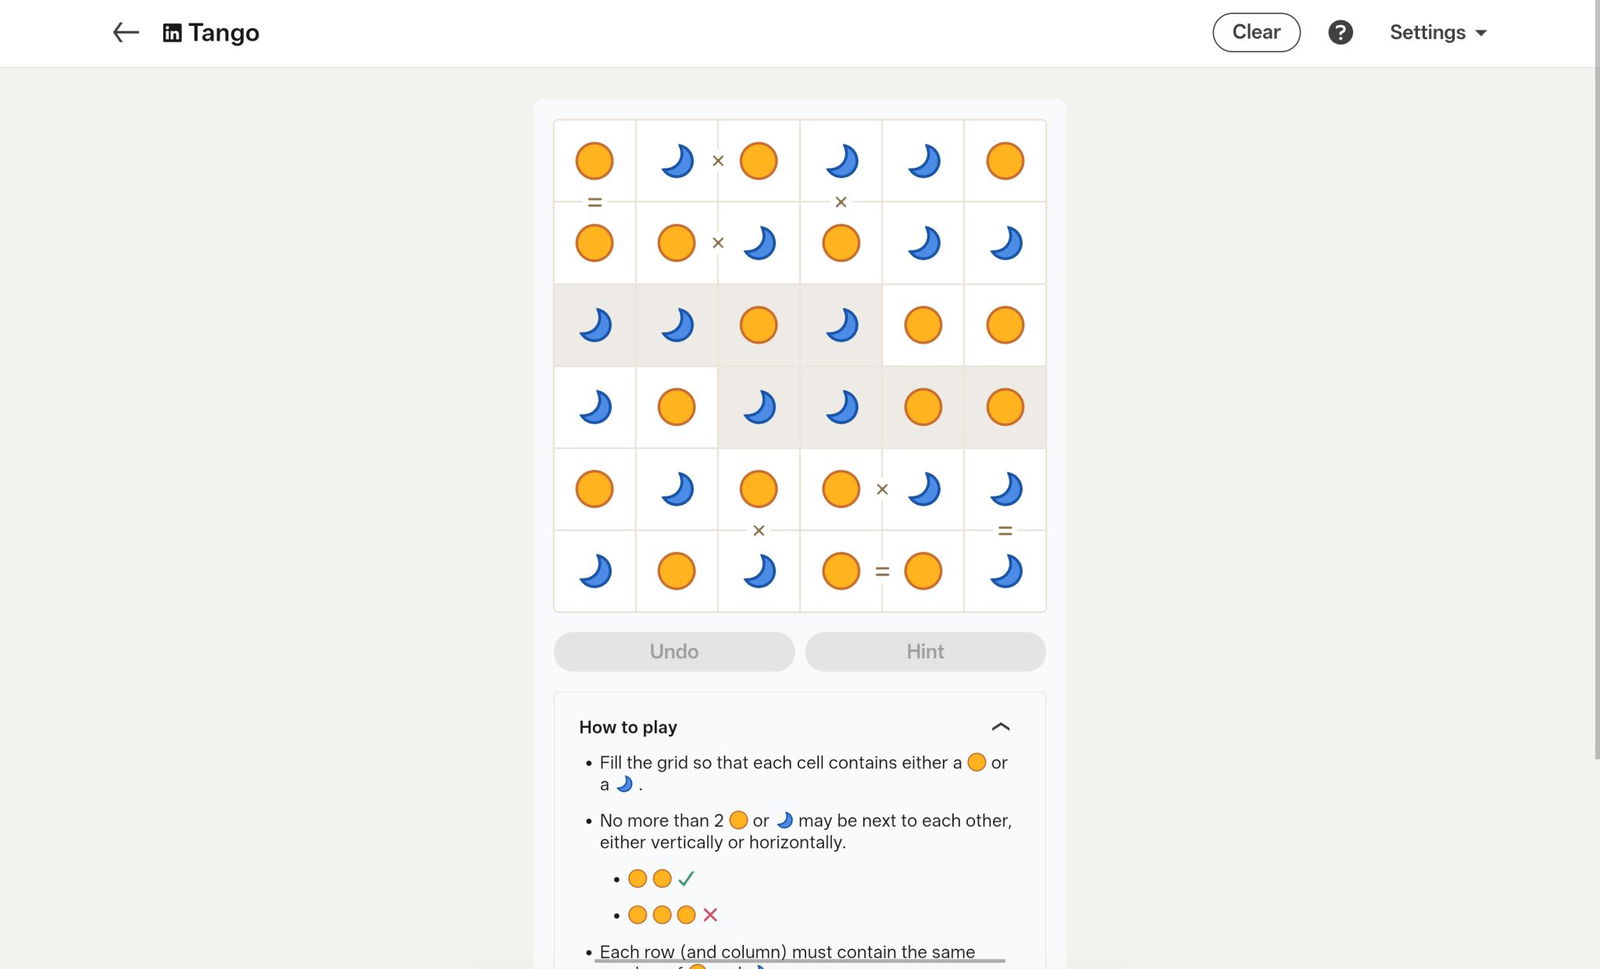
Task: Collapse the How to play section
Action: tap(1000, 727)
